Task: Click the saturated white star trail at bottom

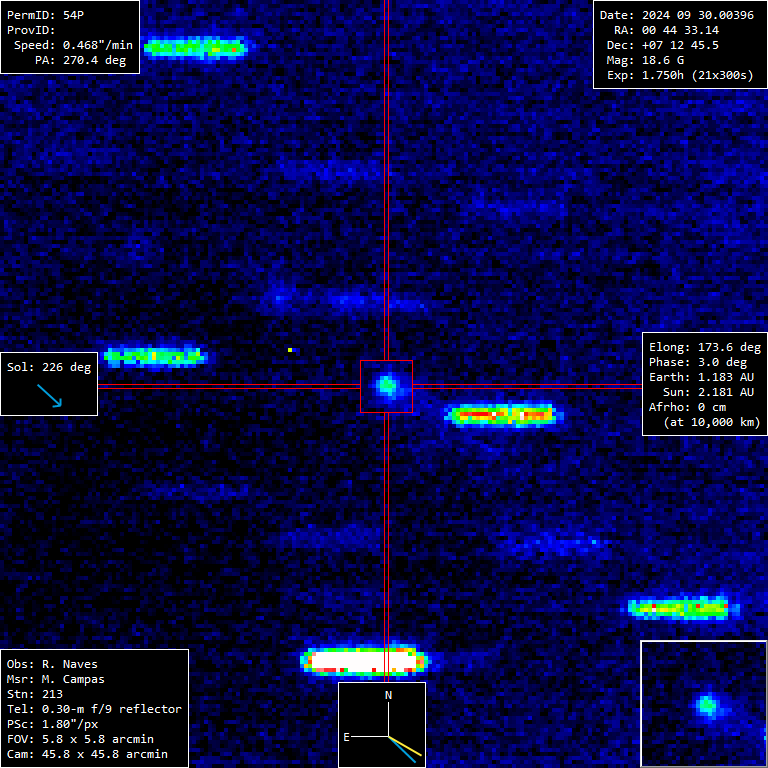Action: (x=364, y=661)
